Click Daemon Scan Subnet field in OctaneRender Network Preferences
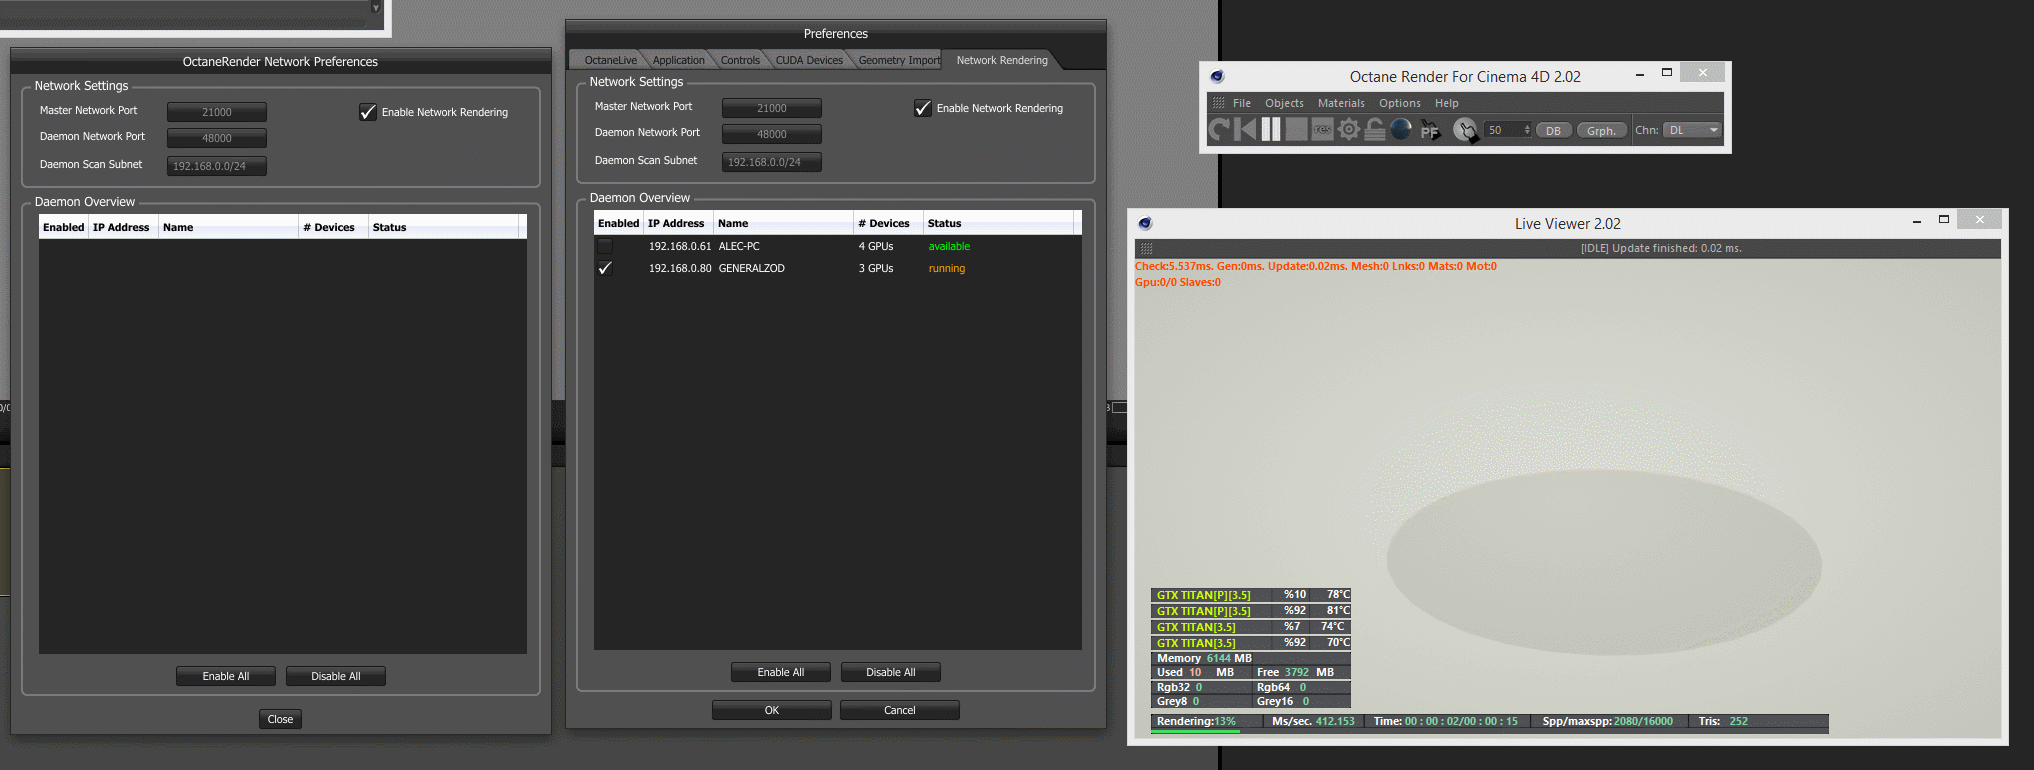The width and height of the screenshot is (2034, 770). (x=217, y=166)
